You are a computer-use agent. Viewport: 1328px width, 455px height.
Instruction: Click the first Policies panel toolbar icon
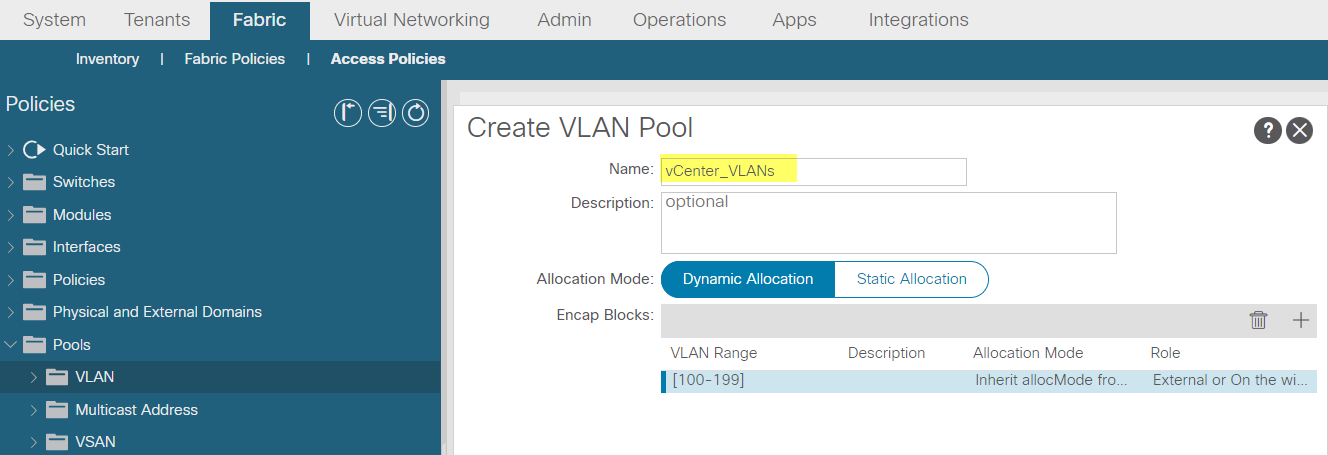(347, 113)
